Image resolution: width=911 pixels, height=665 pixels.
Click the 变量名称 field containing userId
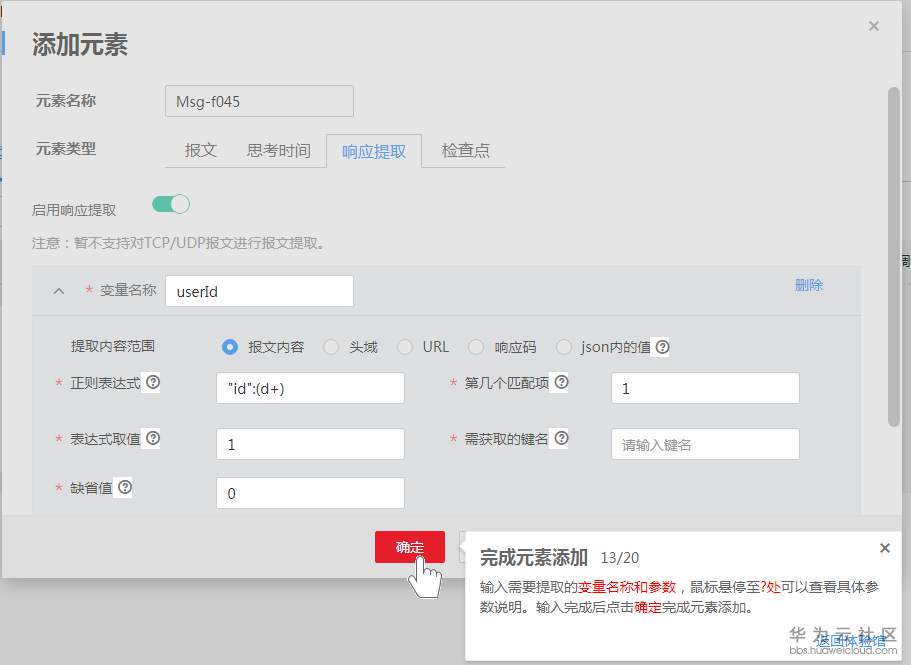(x=259, y=291)
